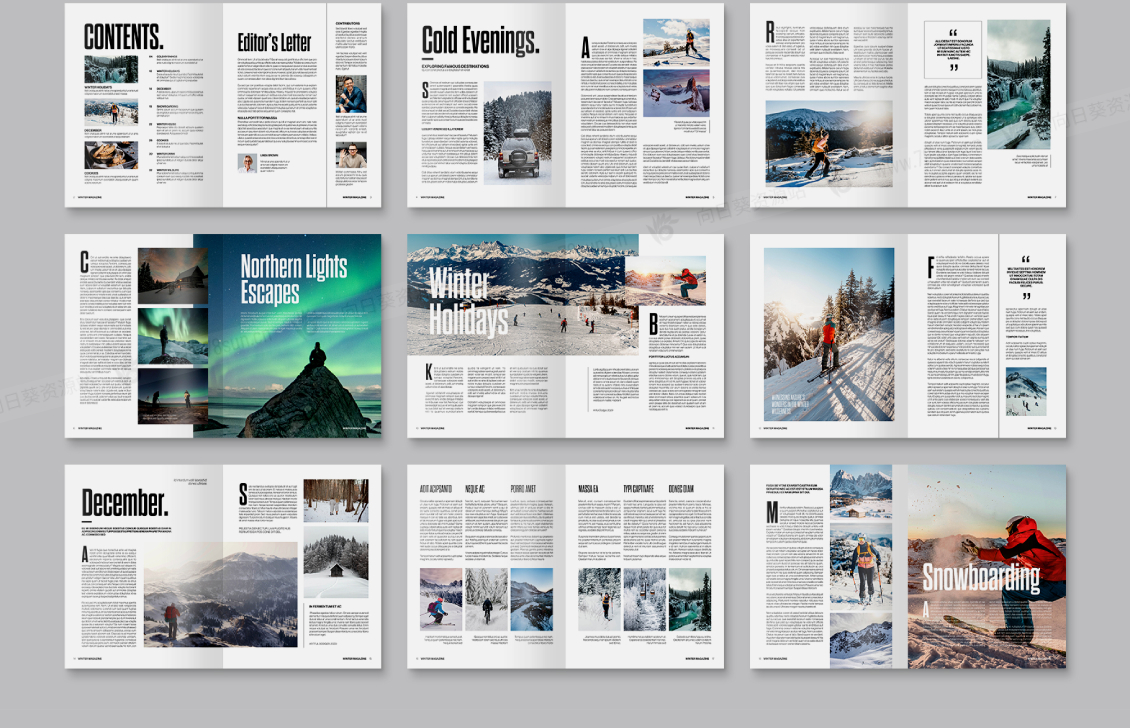Open the frozen waterfall photo
Viewport: 1130px width, 728px height.
pyautogui.click(x=1018, y=85)
